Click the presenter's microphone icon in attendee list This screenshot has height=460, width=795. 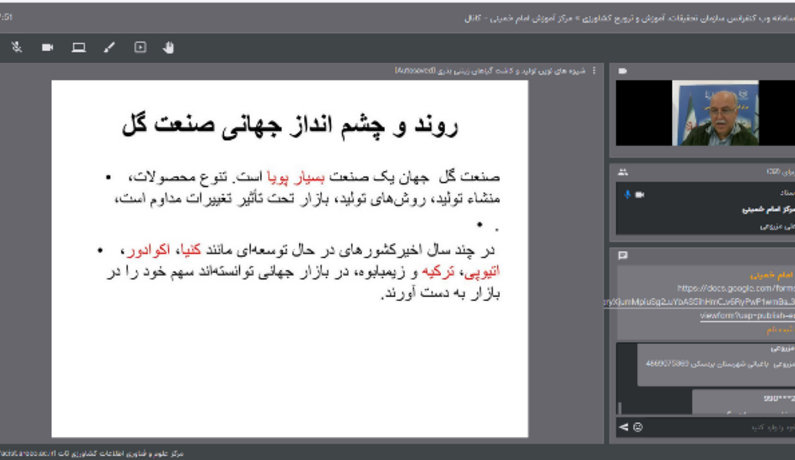(x=628, y=194)
